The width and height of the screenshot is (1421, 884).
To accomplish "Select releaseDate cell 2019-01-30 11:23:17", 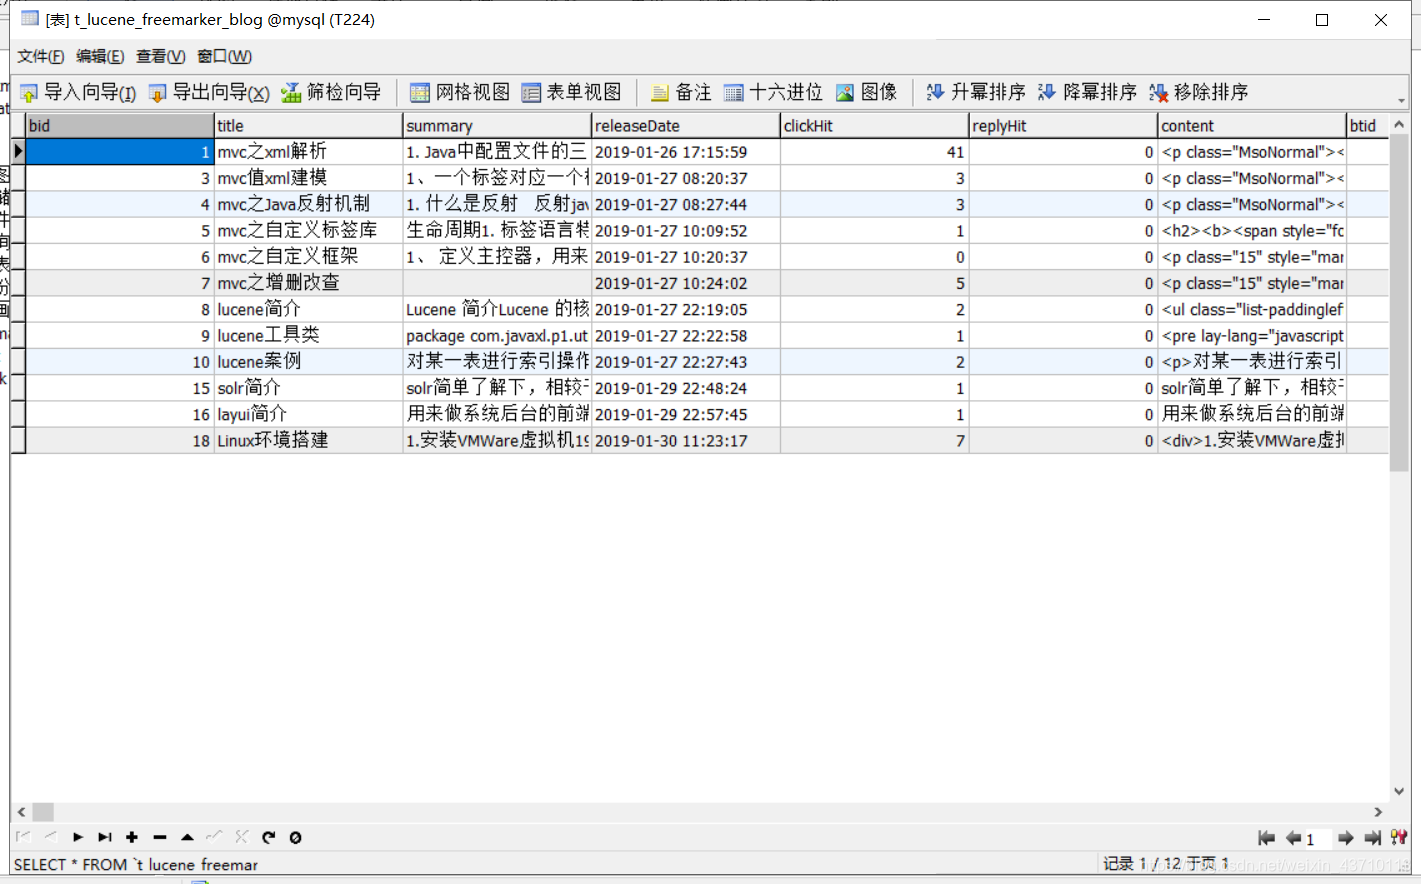I will point(686,440).
